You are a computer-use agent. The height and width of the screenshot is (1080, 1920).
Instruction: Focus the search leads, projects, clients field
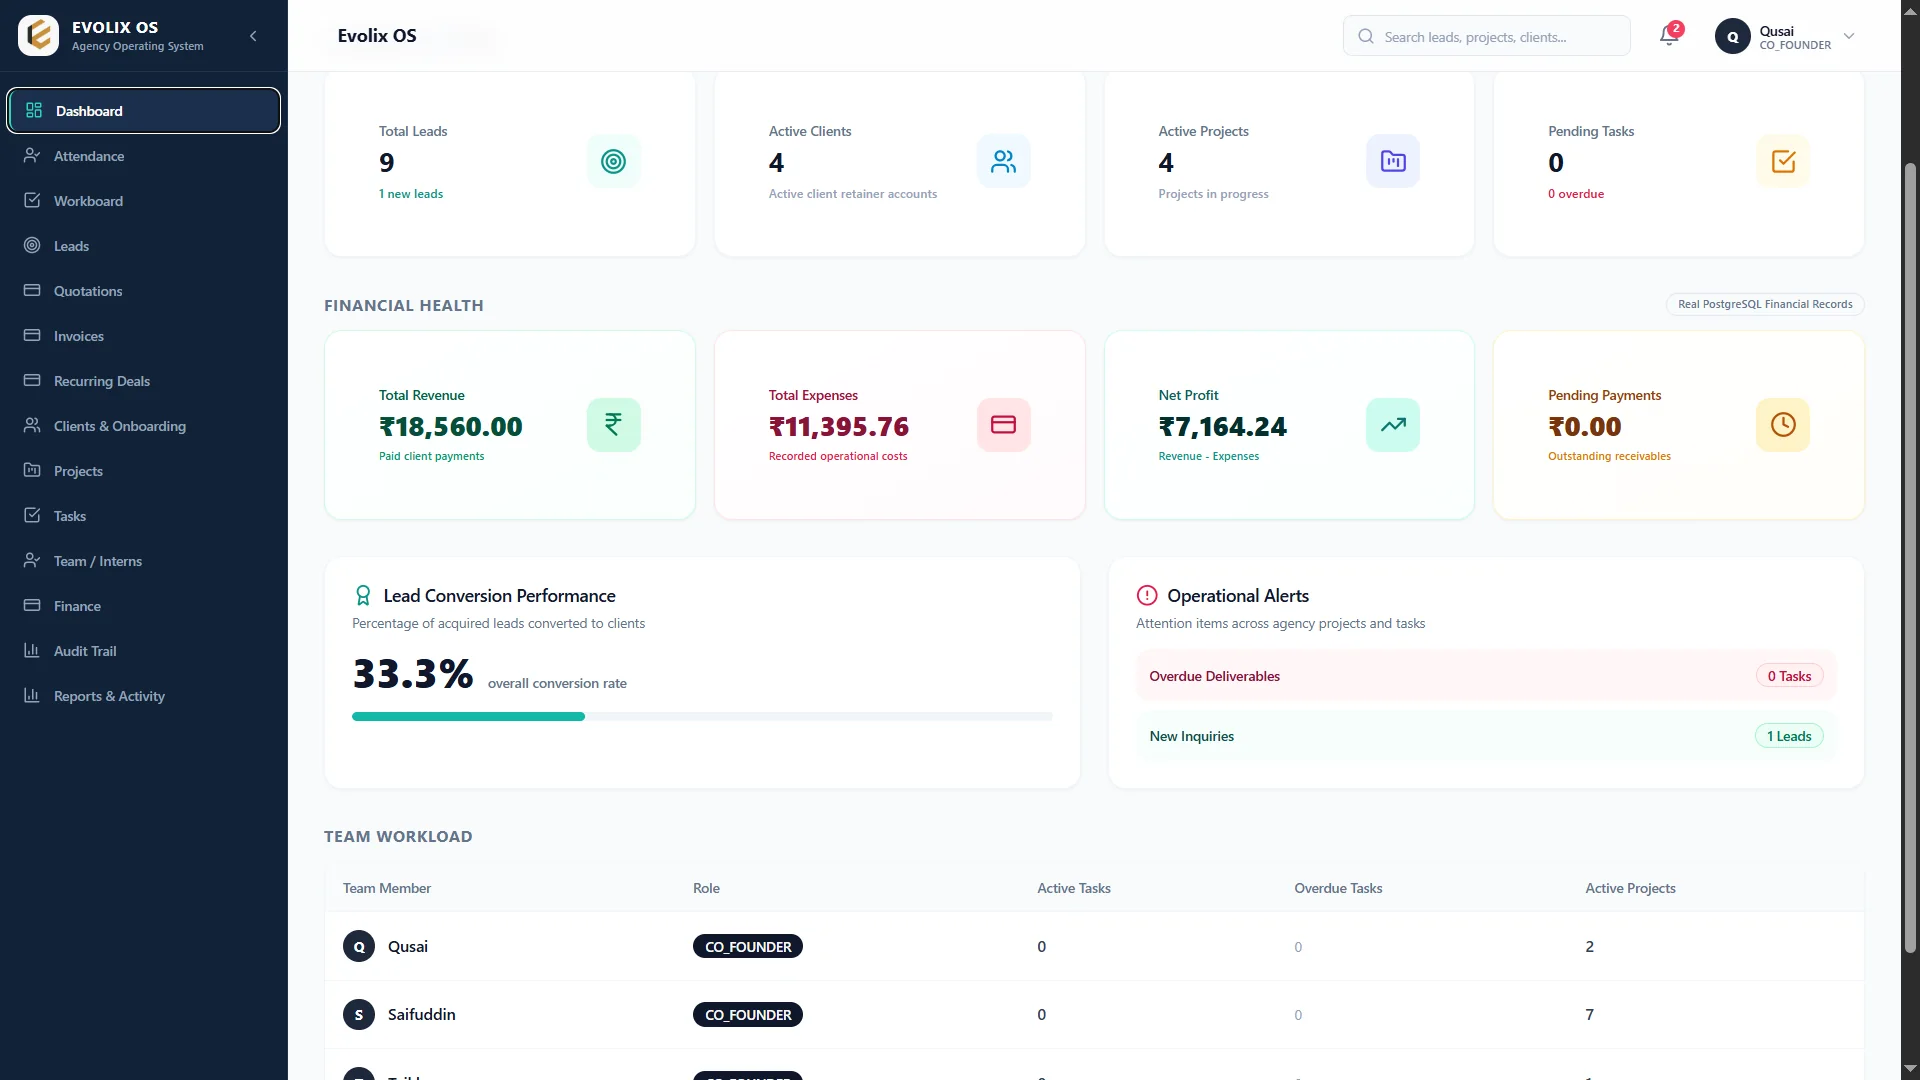(x=1486, y=36)
